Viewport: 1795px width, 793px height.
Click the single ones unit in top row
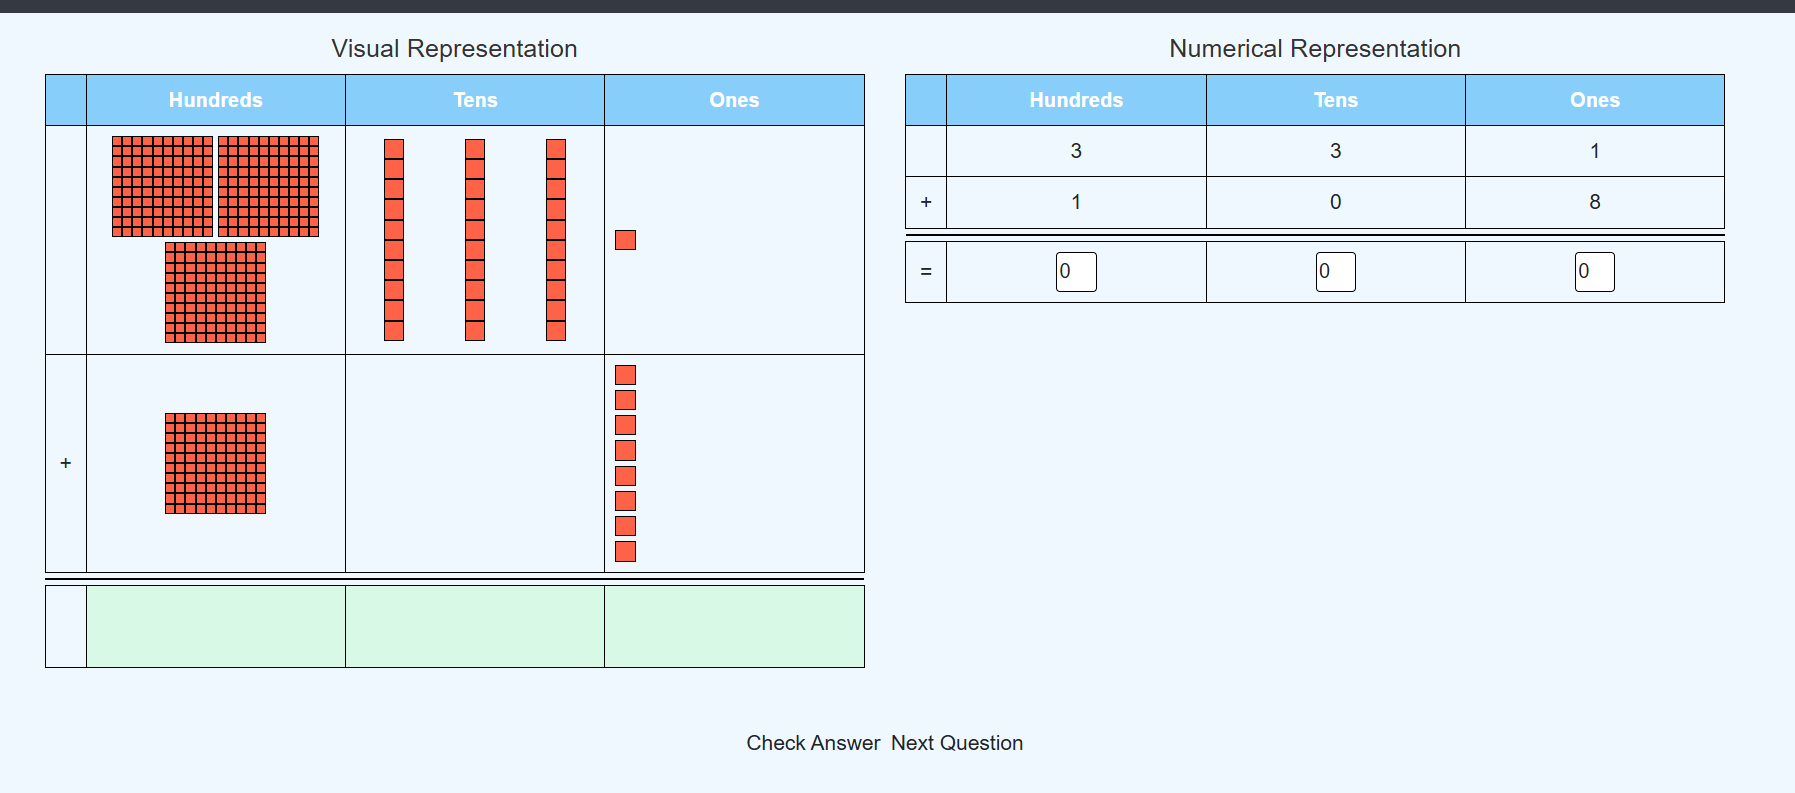624,239
